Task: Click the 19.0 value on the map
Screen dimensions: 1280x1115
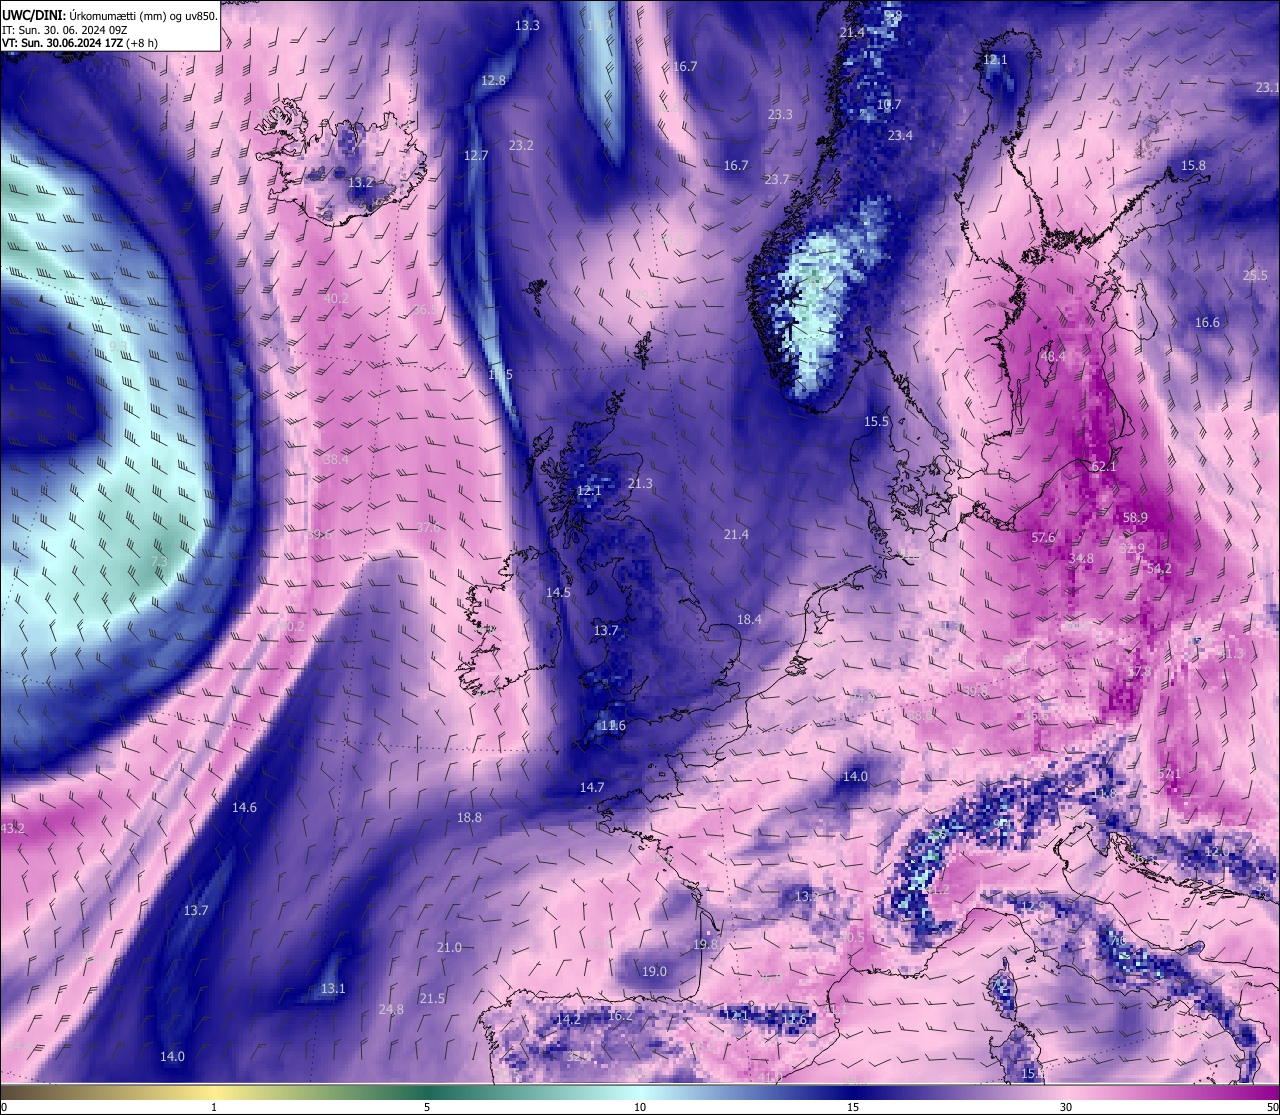Action: pos(654,972)
